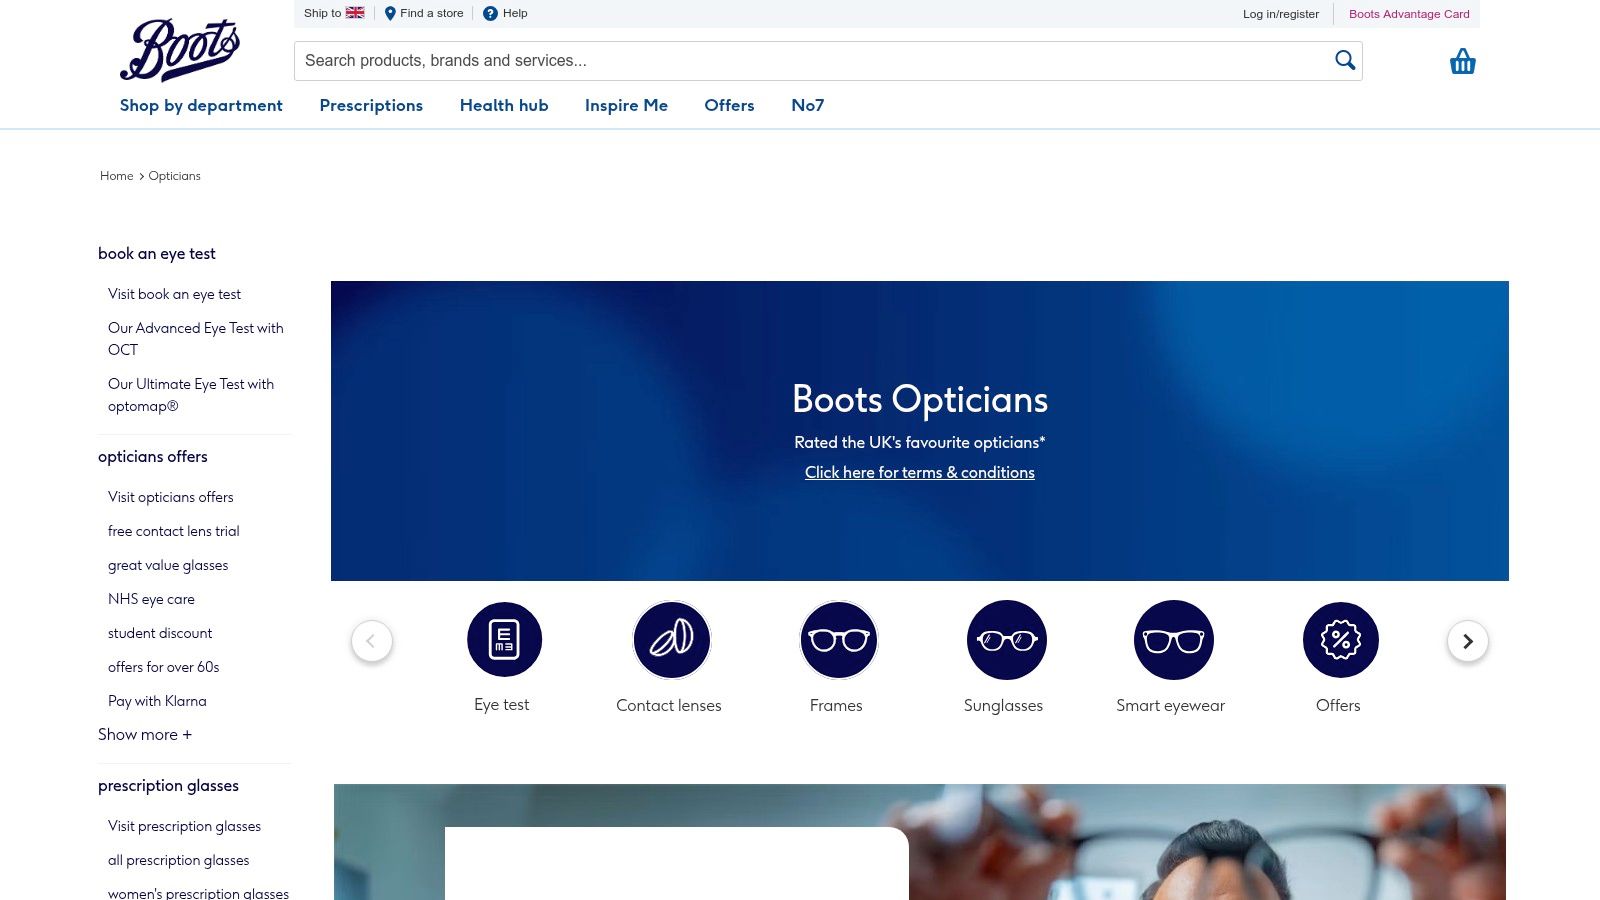Image resolution: width=1600 pixels, height=900 pixels.
Task: Click 'all prescription glasses'
Action: [x=178, y=860]
